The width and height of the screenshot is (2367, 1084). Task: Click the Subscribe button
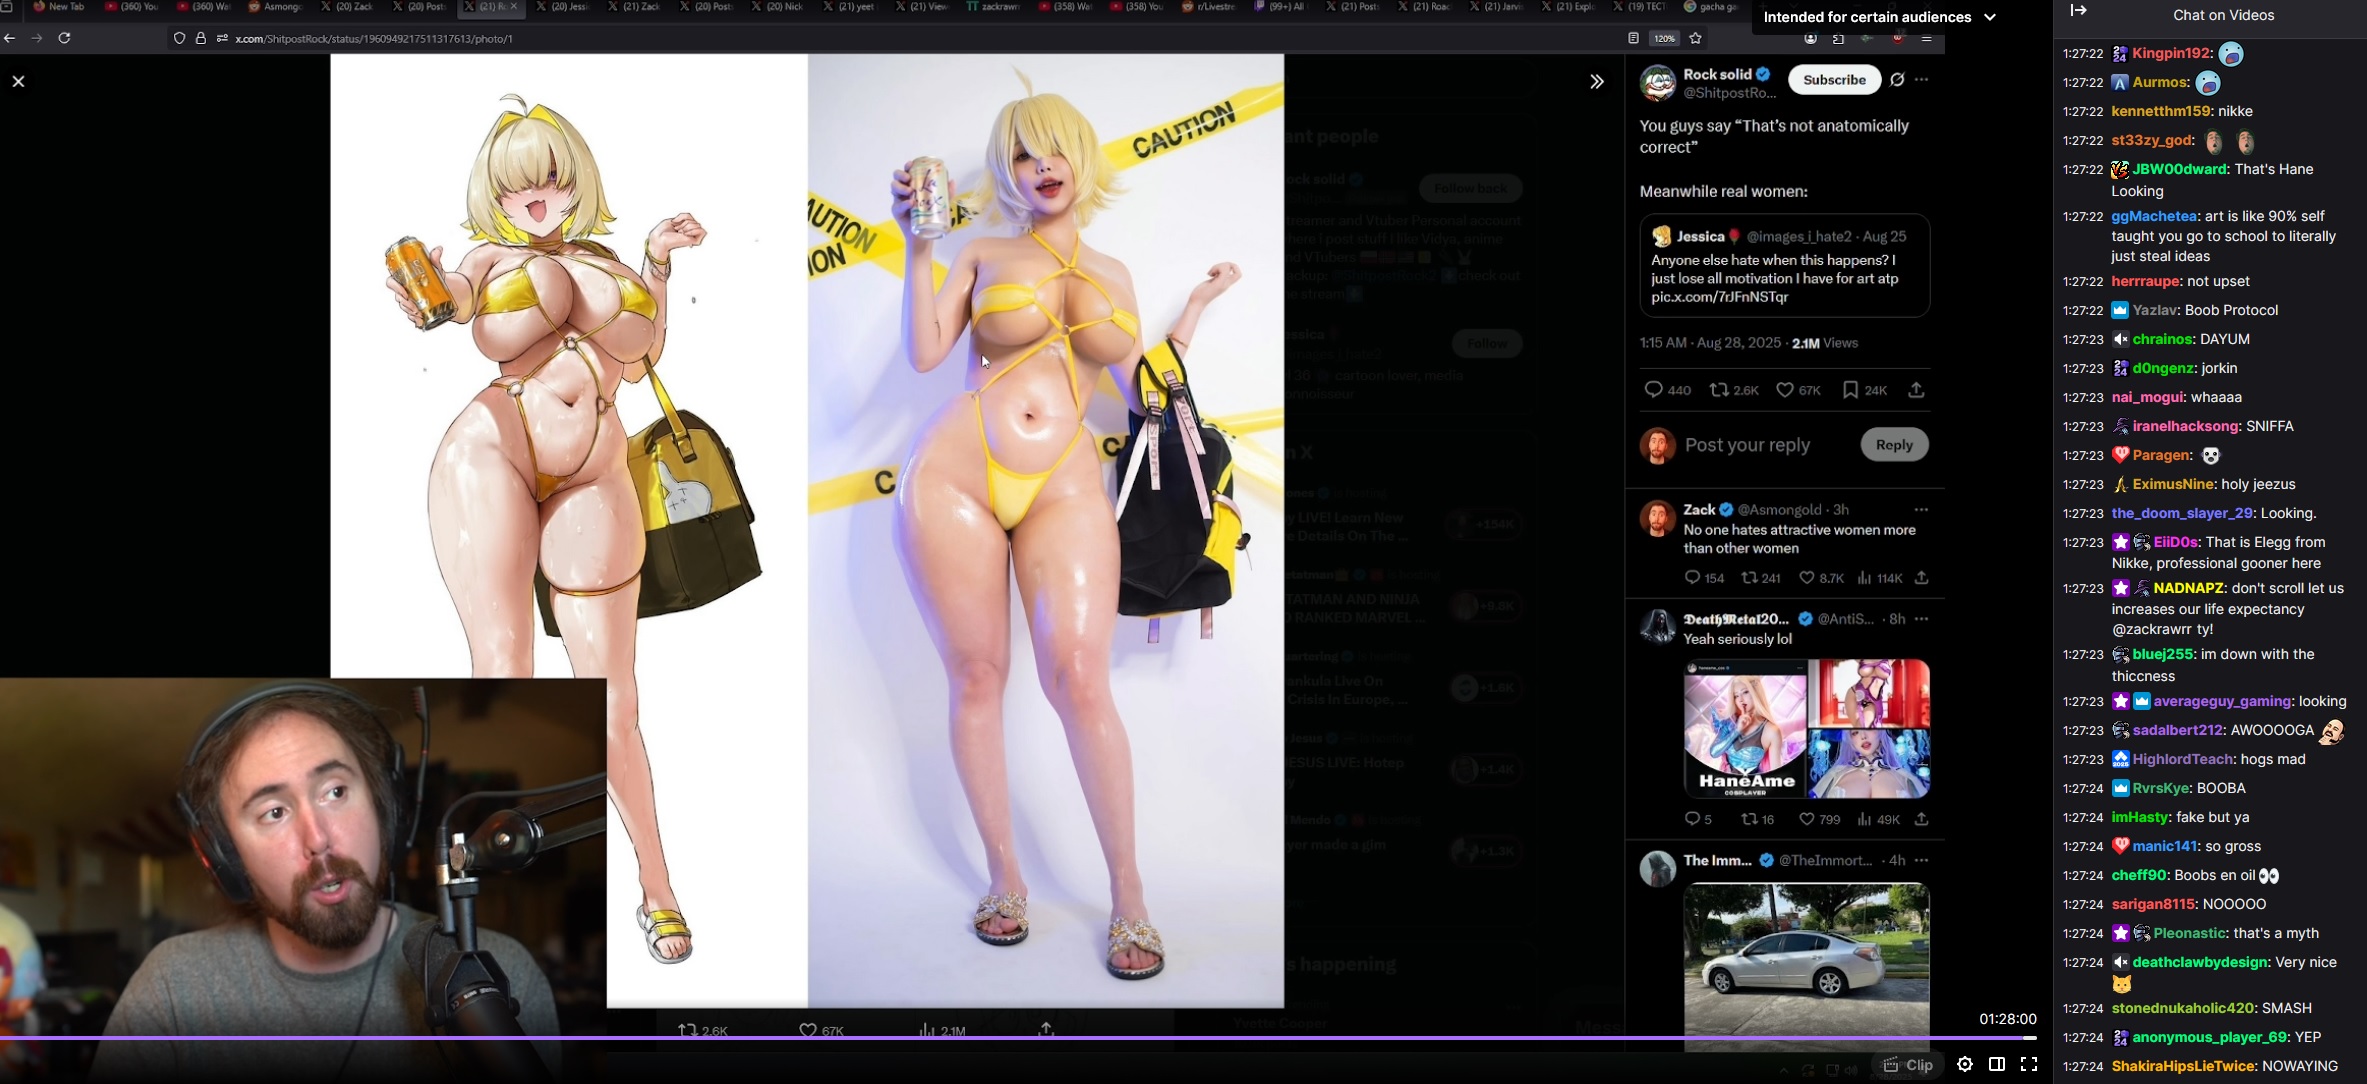tap(1833, 79)
